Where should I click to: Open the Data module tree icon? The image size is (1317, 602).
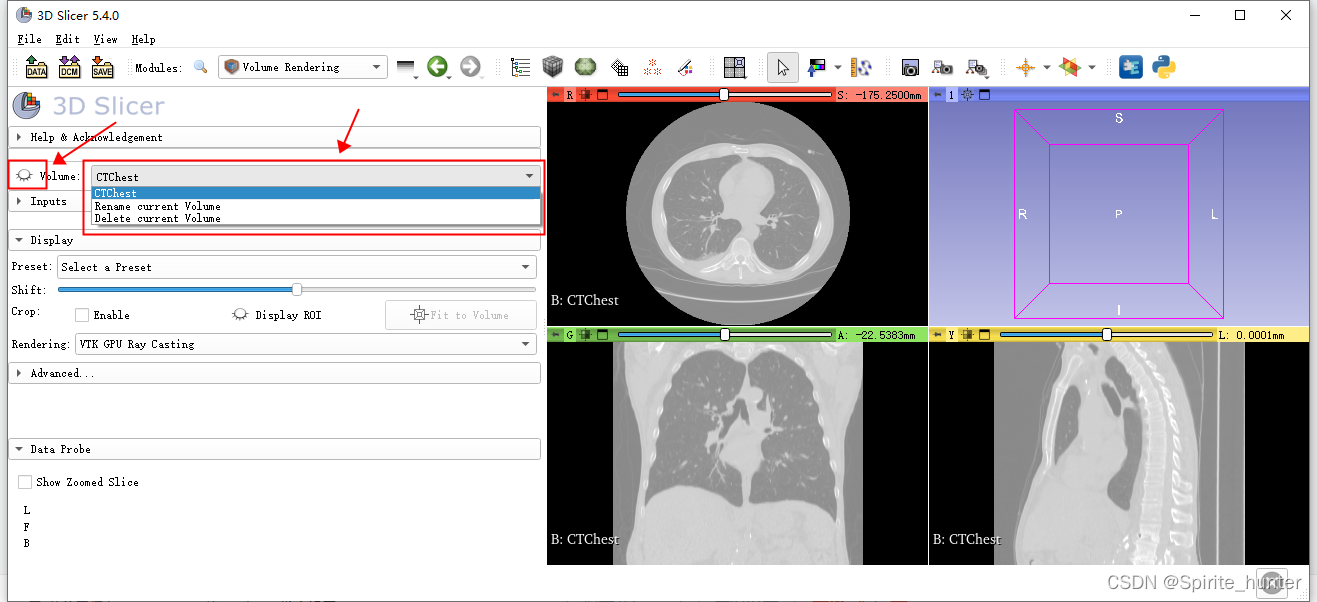coord(520,67)
